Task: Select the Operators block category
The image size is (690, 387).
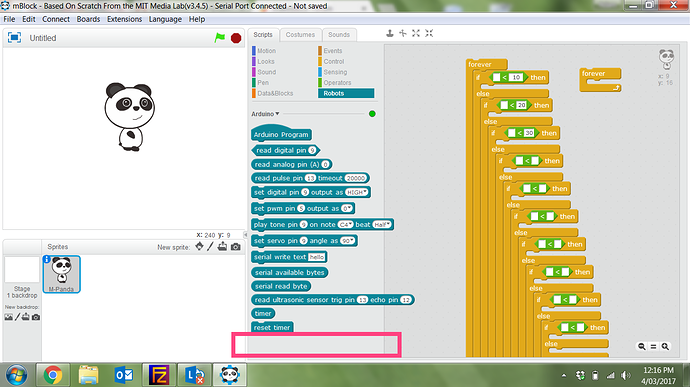Action: 337,83
